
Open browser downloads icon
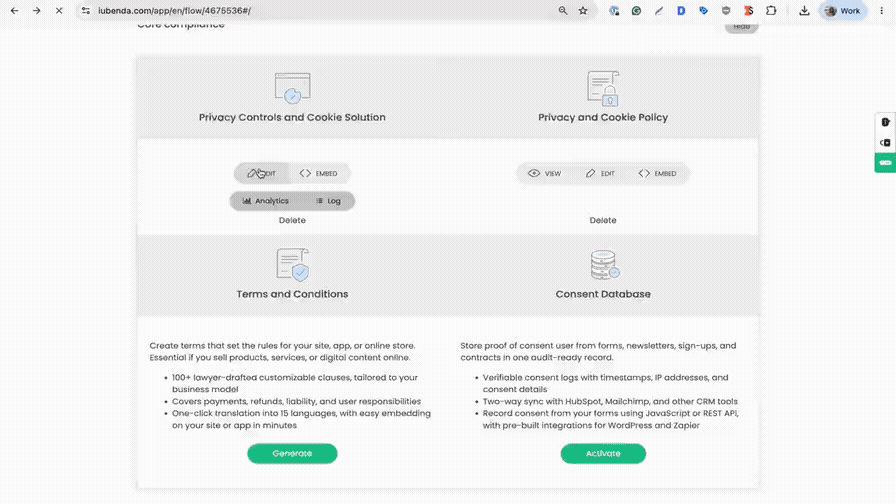pos(804,11)
